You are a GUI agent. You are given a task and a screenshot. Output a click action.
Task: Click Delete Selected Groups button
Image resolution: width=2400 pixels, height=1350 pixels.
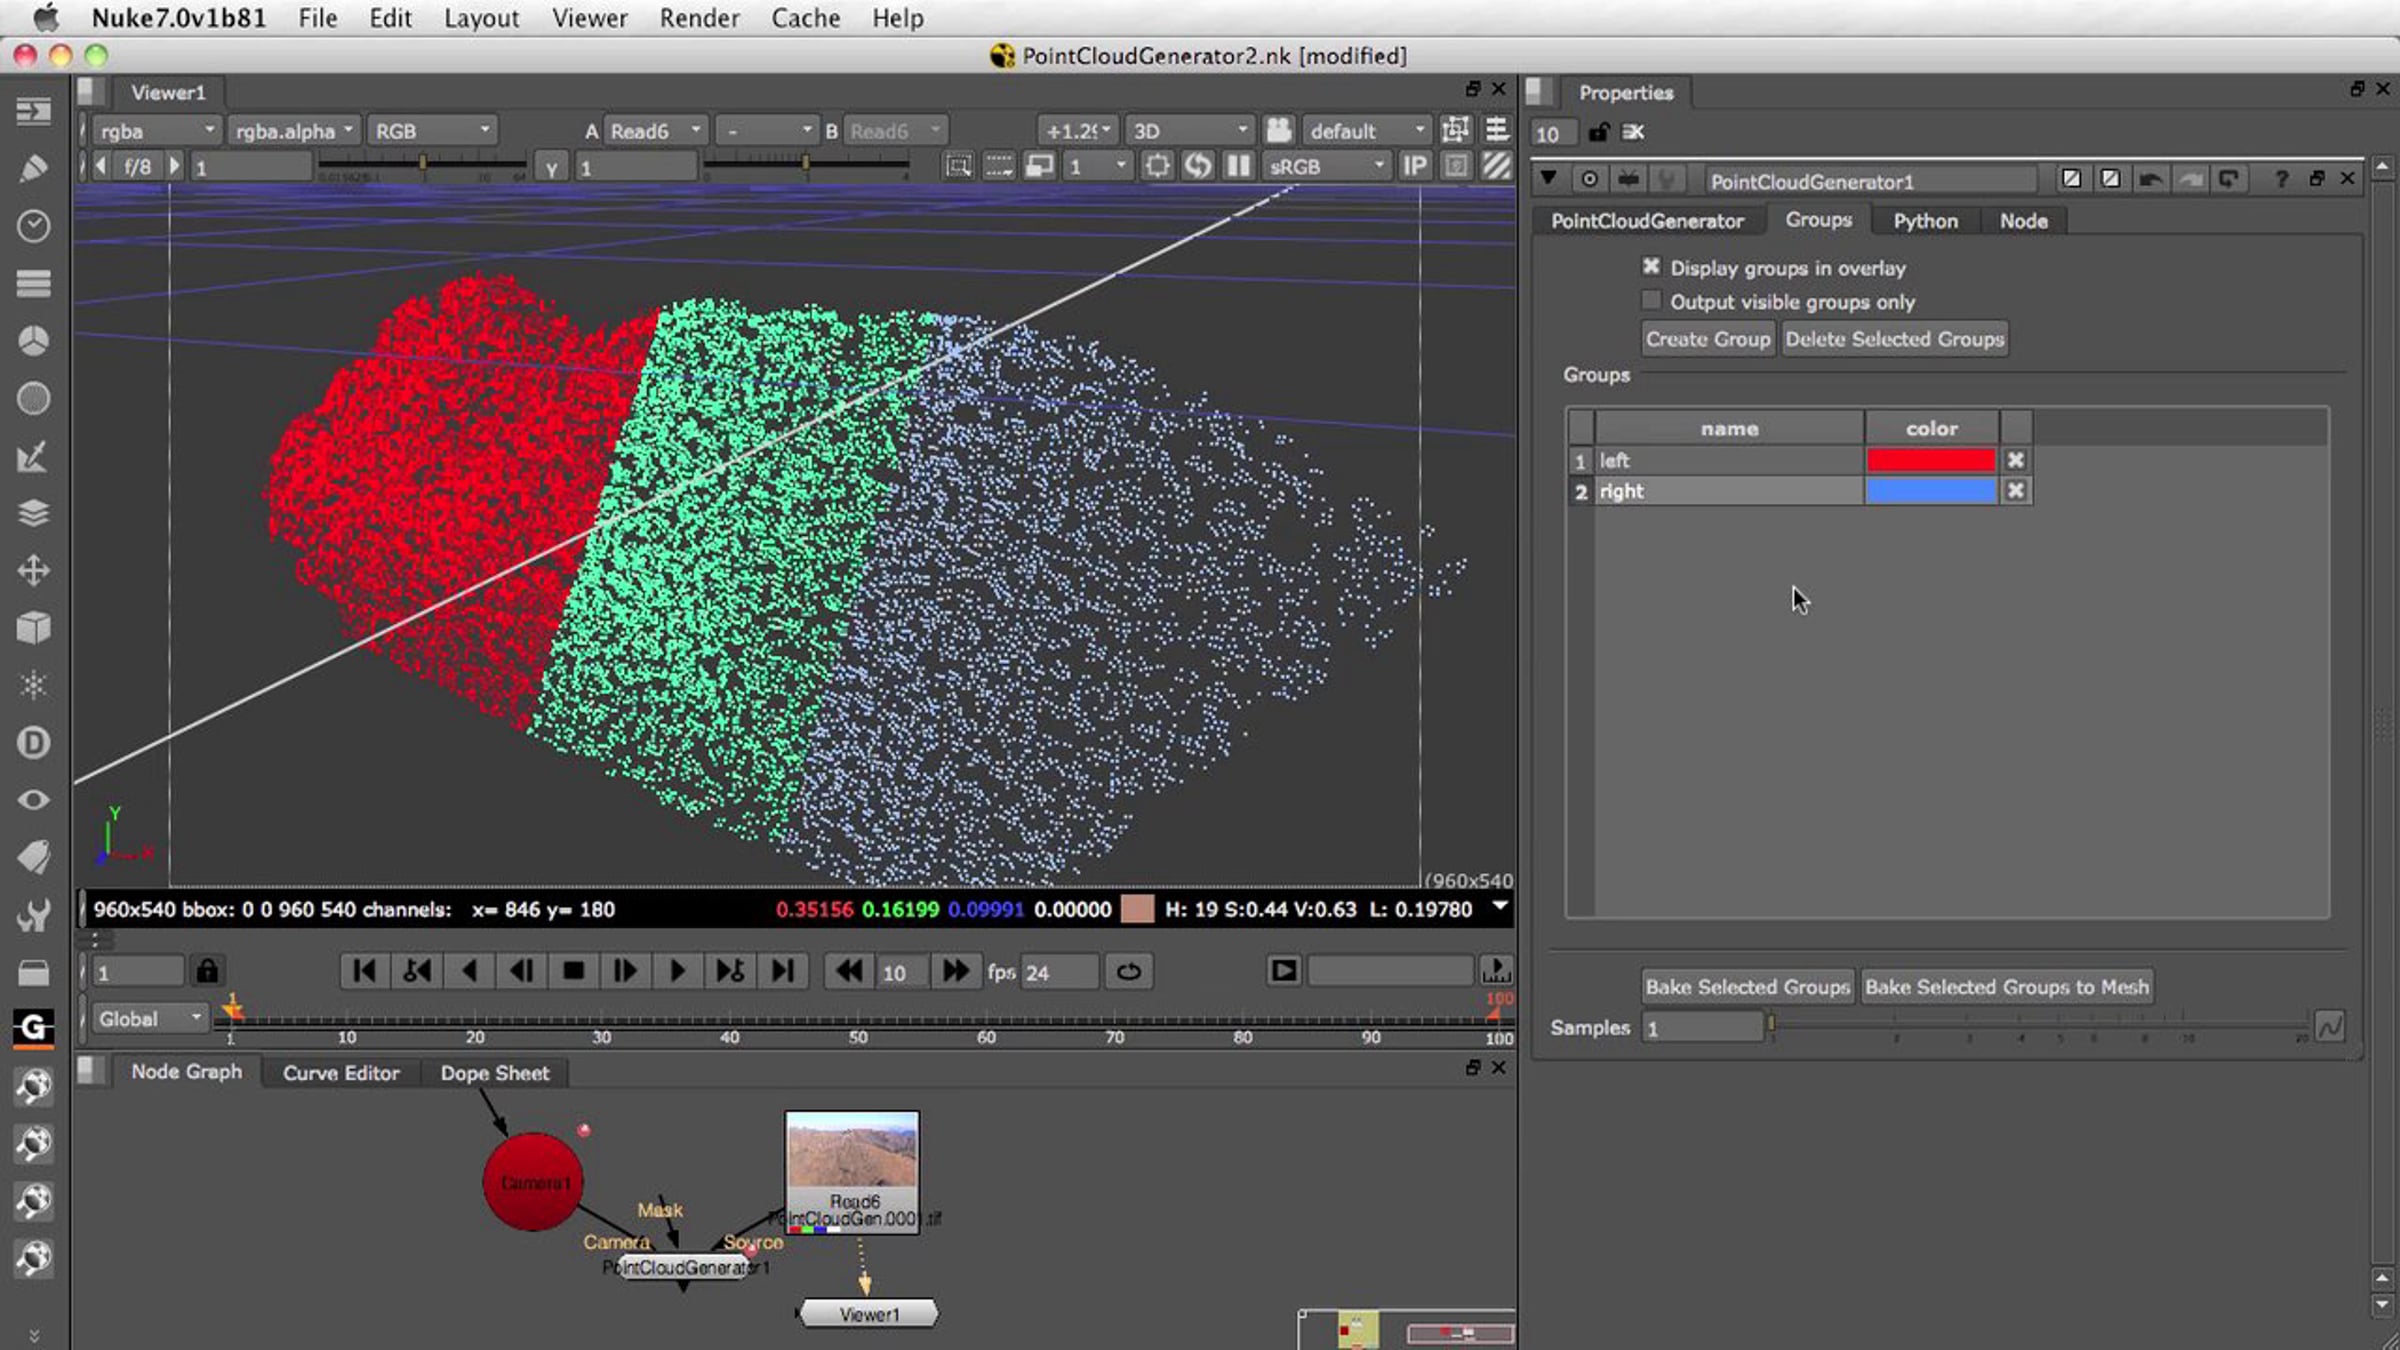pos(1895,339)
